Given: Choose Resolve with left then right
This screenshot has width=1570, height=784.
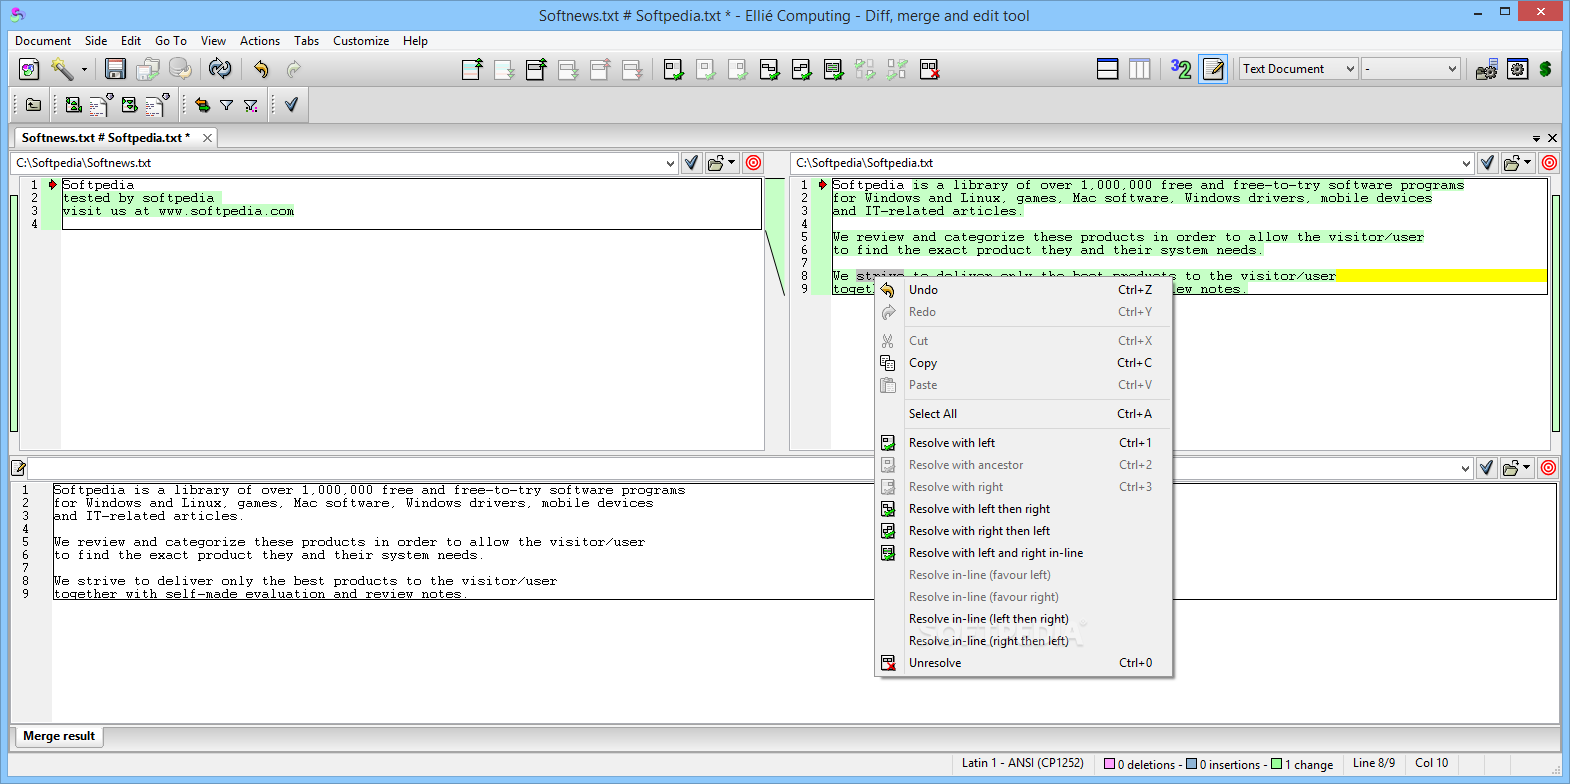Looking at the screenshot, I should pyautogui.click(x=1023, y=509).
